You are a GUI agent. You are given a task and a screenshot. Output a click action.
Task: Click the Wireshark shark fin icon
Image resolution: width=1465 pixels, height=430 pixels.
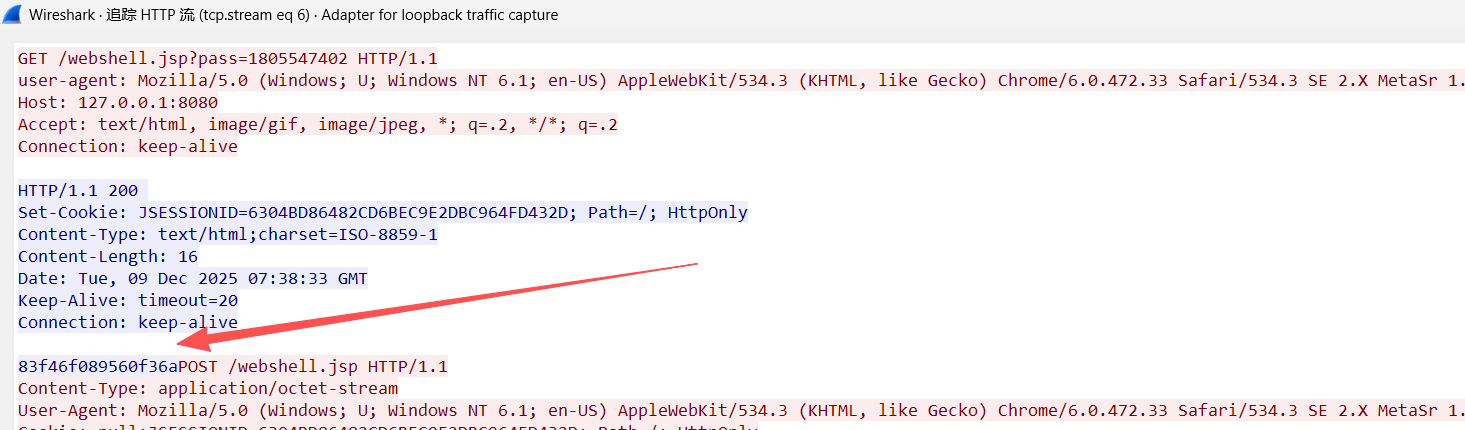coord(14,15)
